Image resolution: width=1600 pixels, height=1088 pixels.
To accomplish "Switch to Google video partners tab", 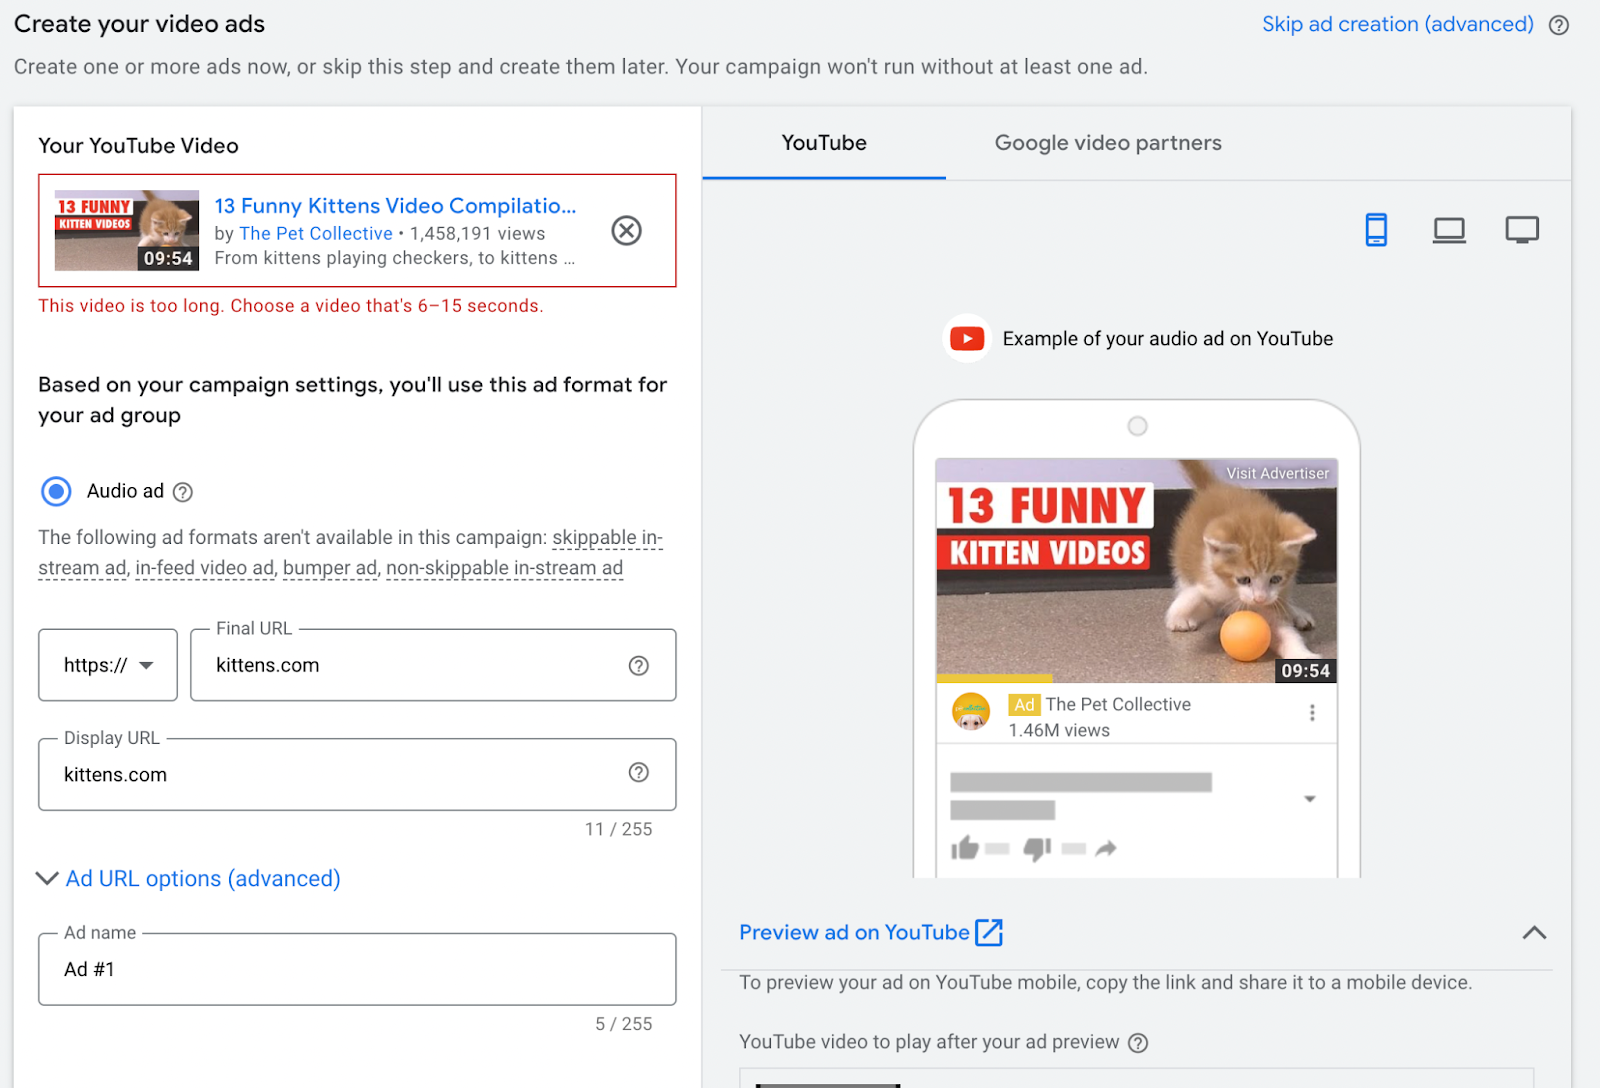I will [1108, 143].
